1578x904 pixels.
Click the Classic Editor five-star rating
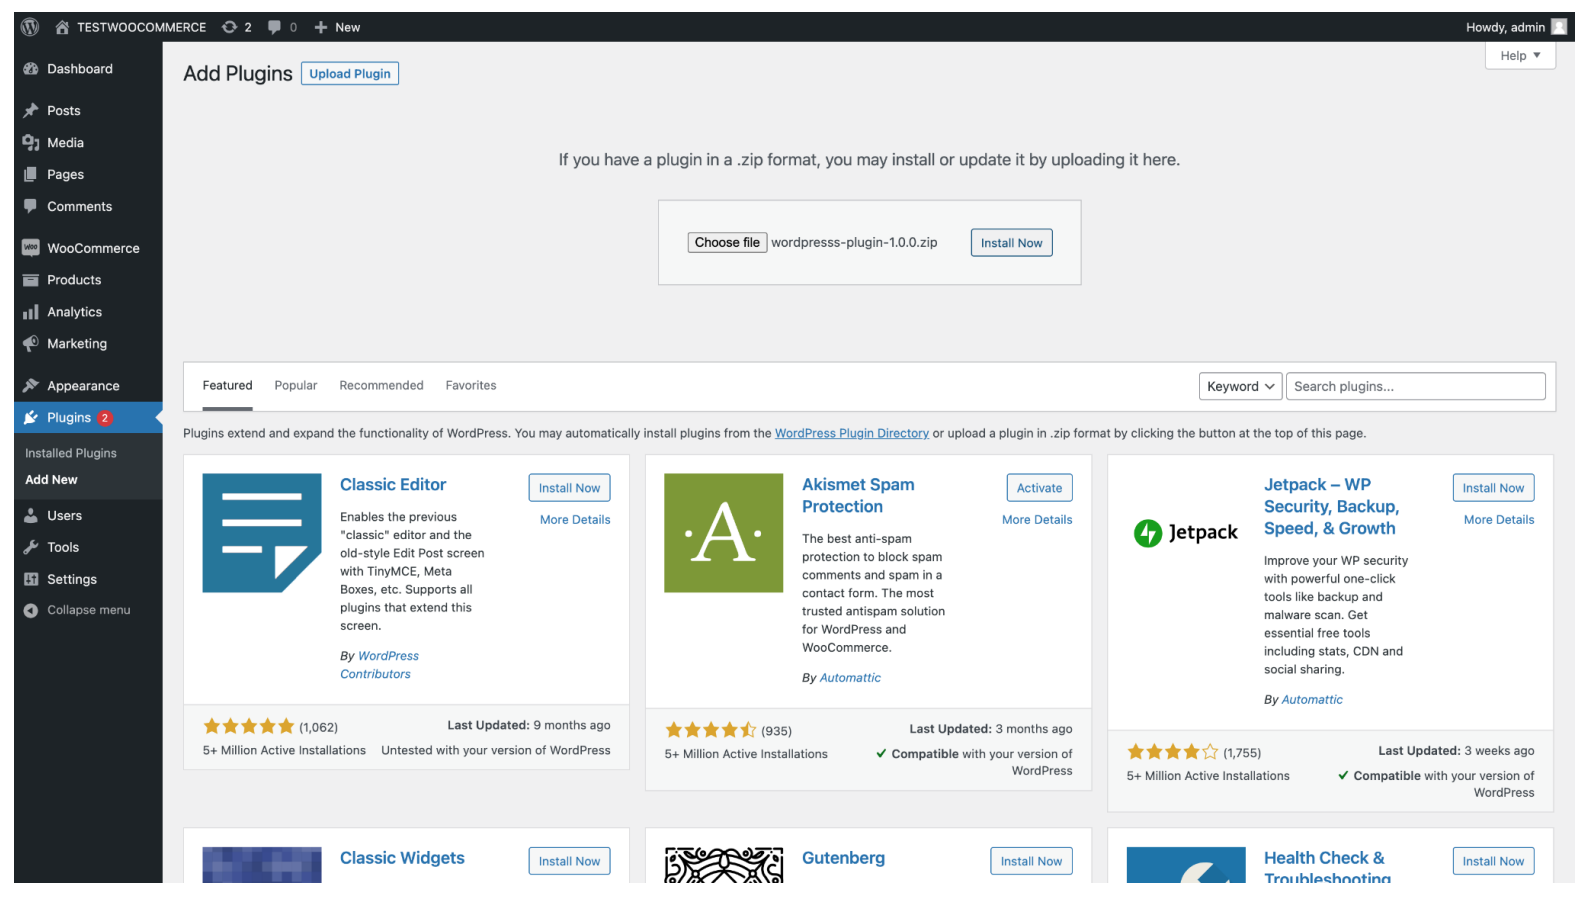249,727
